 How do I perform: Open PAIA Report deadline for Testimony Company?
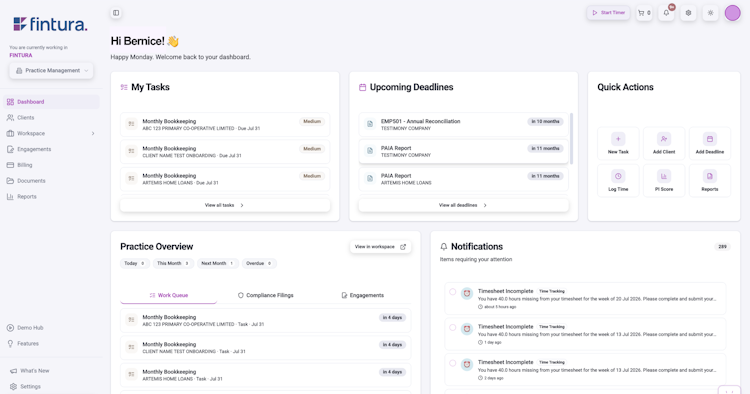coord(463,152)
